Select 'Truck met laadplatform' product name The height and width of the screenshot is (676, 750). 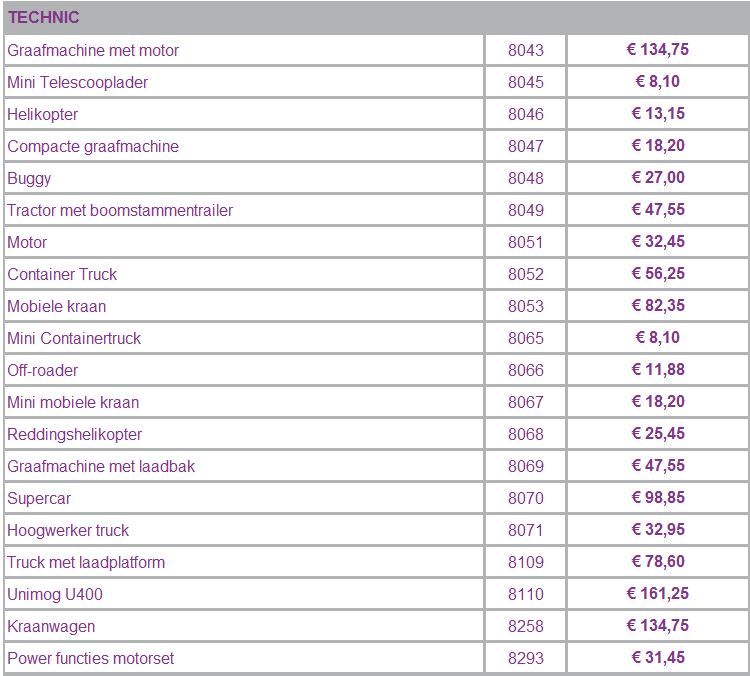click(86, 563)
